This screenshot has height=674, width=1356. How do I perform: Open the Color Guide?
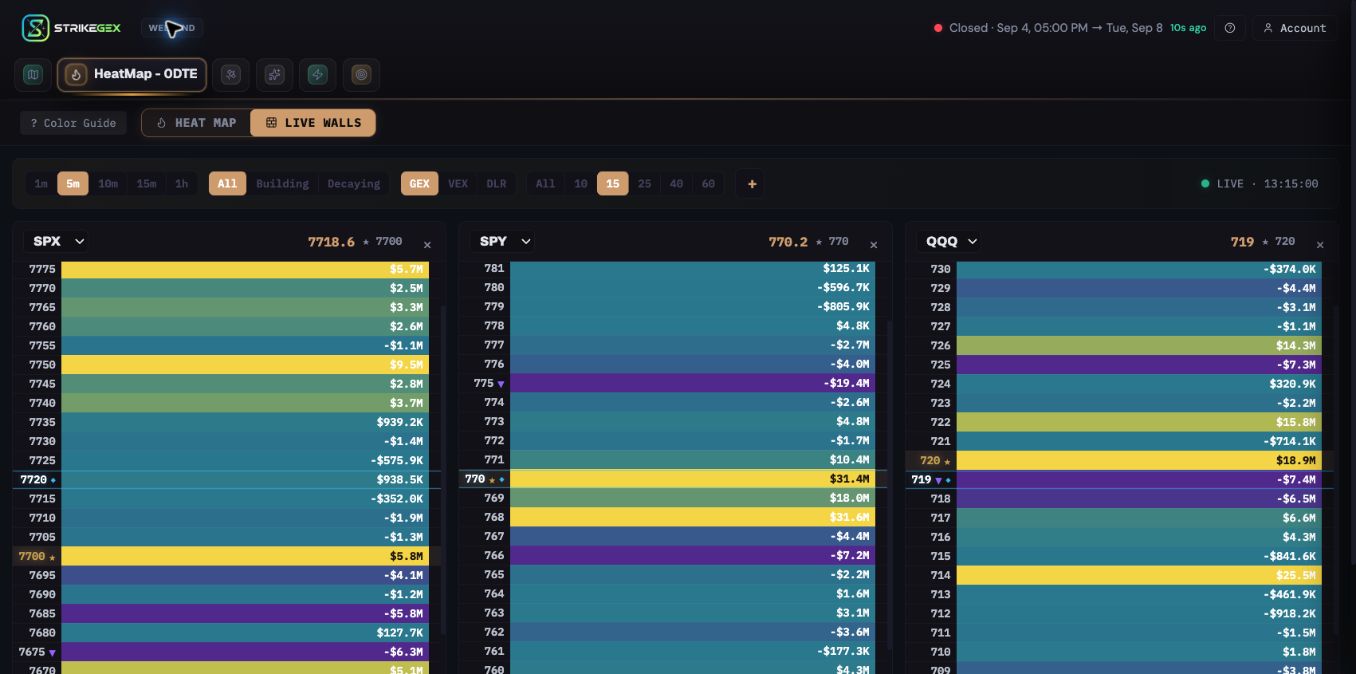pyautogui.click(x=73, y=123)
